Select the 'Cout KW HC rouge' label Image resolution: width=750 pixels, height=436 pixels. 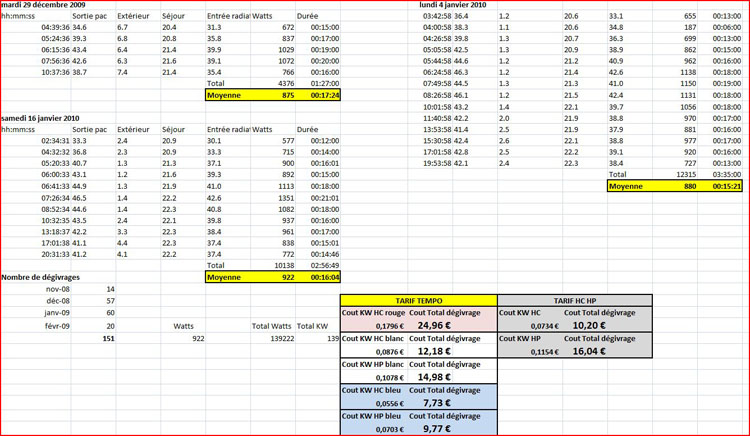[x=374, y=313]
